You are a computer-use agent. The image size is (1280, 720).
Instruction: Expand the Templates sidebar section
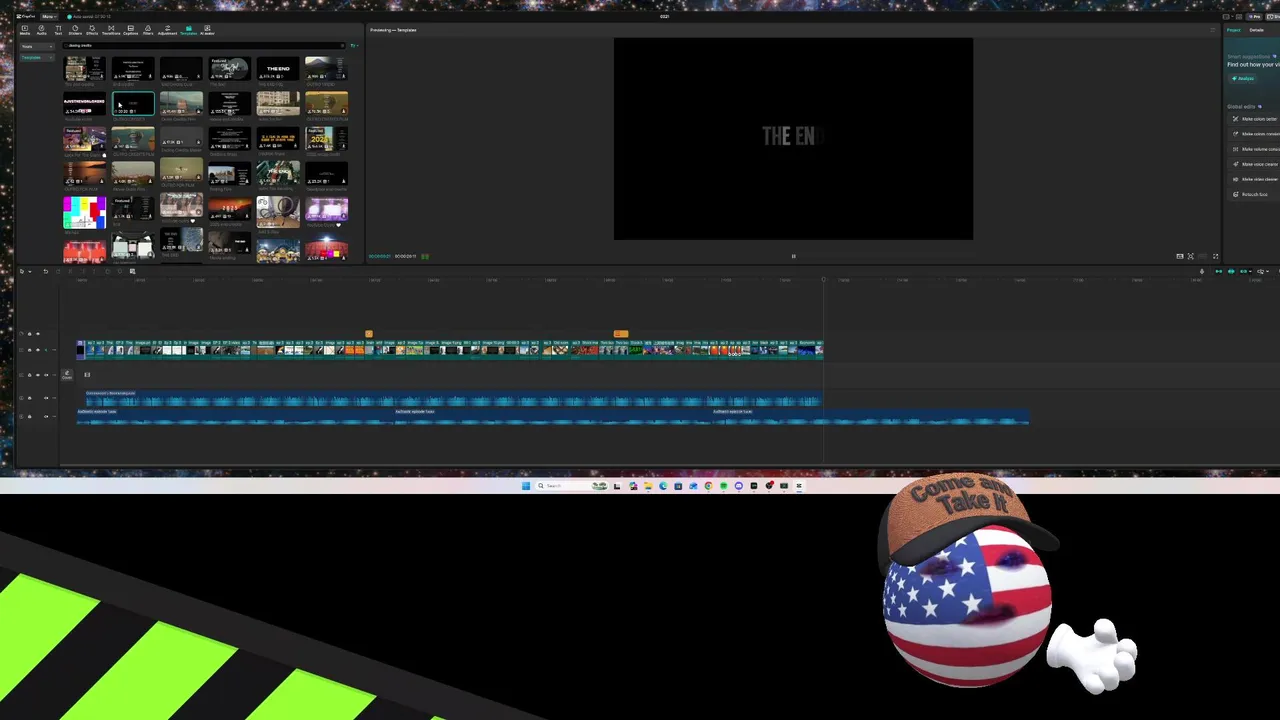coord(37,57)
